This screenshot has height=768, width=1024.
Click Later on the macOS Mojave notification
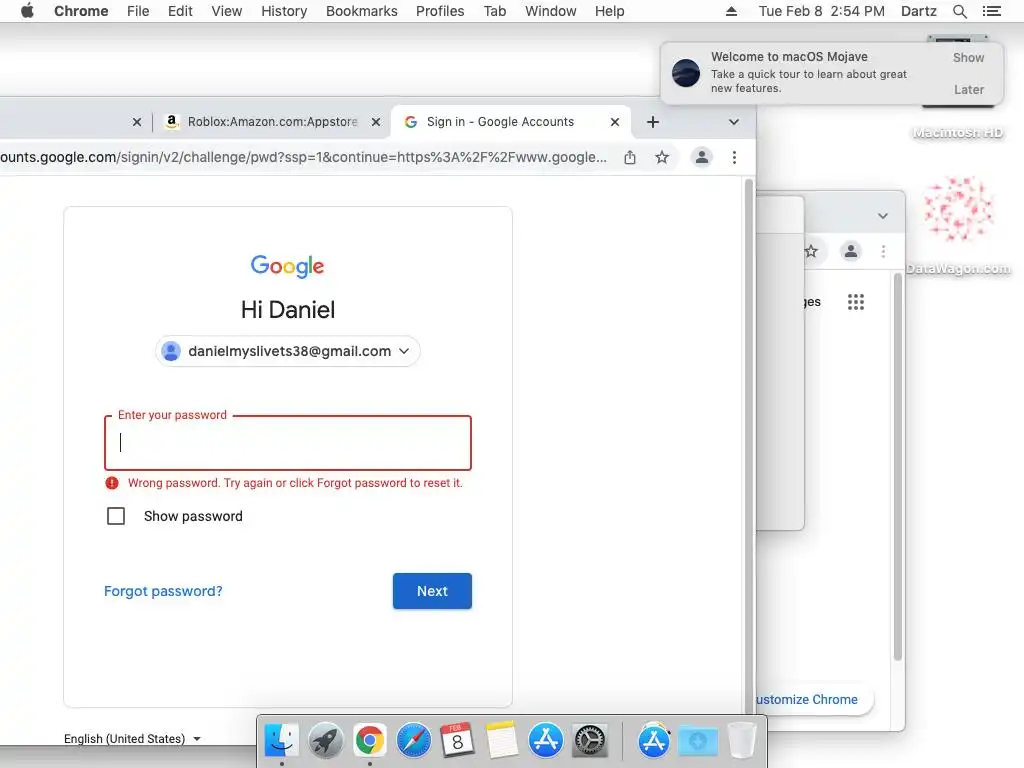tap(968, 89)
